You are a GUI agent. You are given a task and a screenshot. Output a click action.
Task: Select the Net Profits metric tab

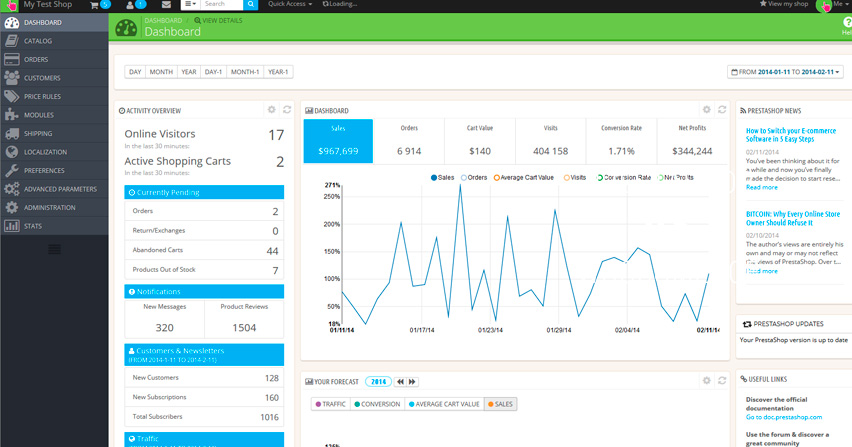coord(692,141)
